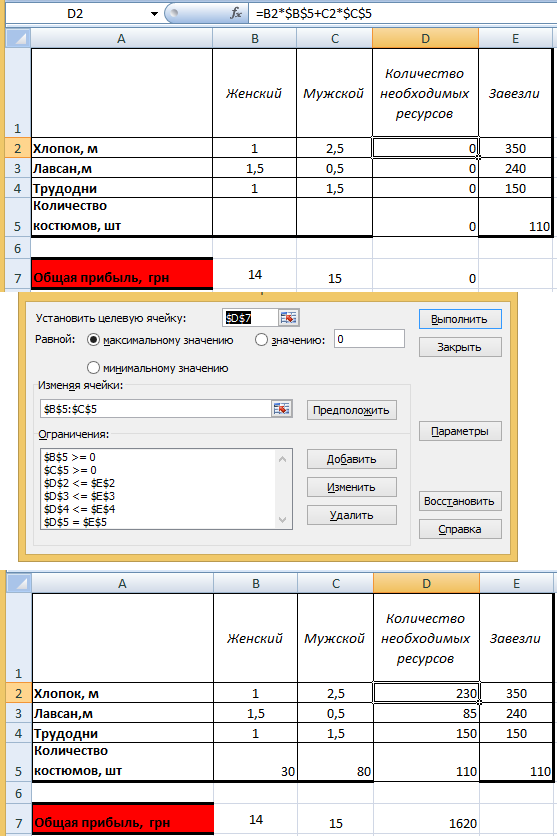Click the fx insert function icon
This screenshot has width=557, height=840.
[x=236, y=13]
